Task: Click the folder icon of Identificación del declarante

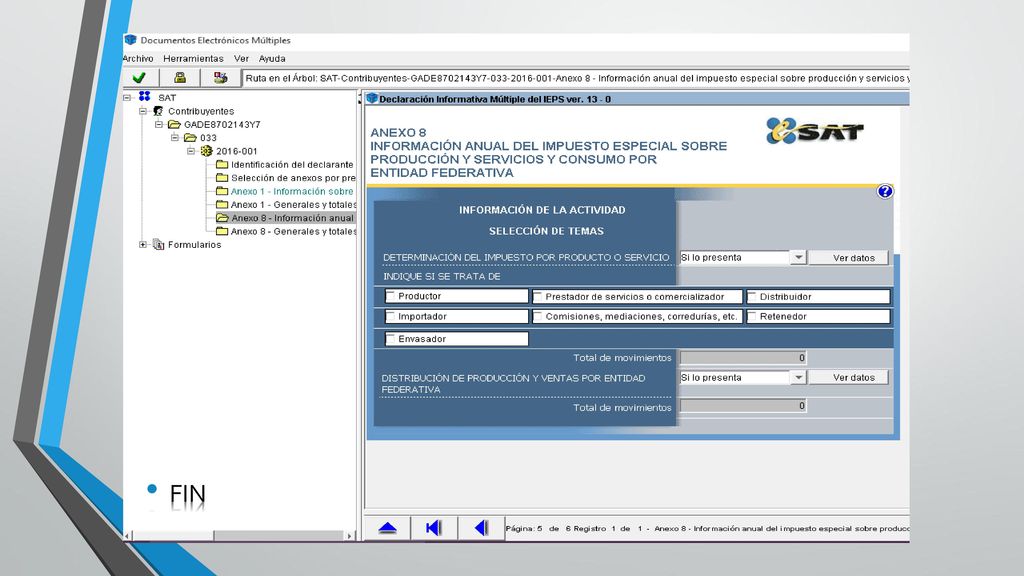Action: pyautogui.click(x=222, y=165)
